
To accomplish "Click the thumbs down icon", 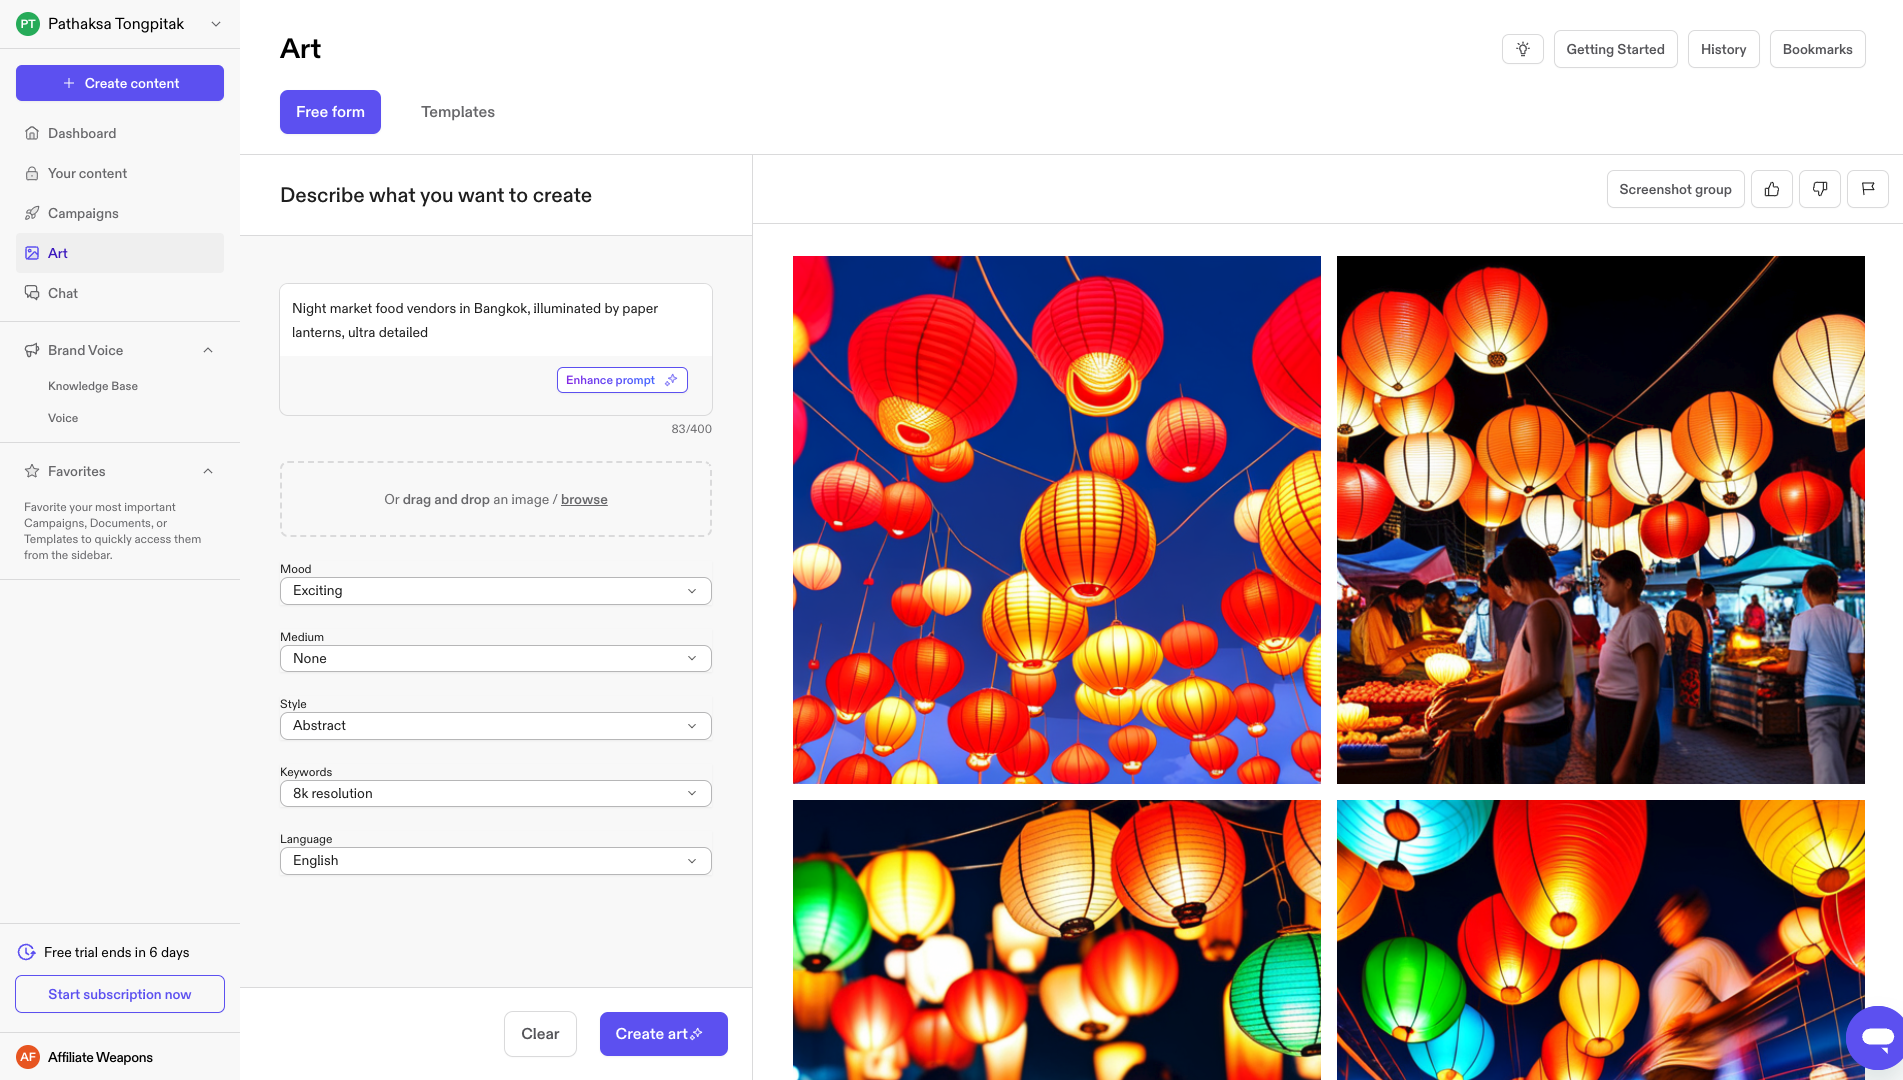I will [x=1819, y=189].
